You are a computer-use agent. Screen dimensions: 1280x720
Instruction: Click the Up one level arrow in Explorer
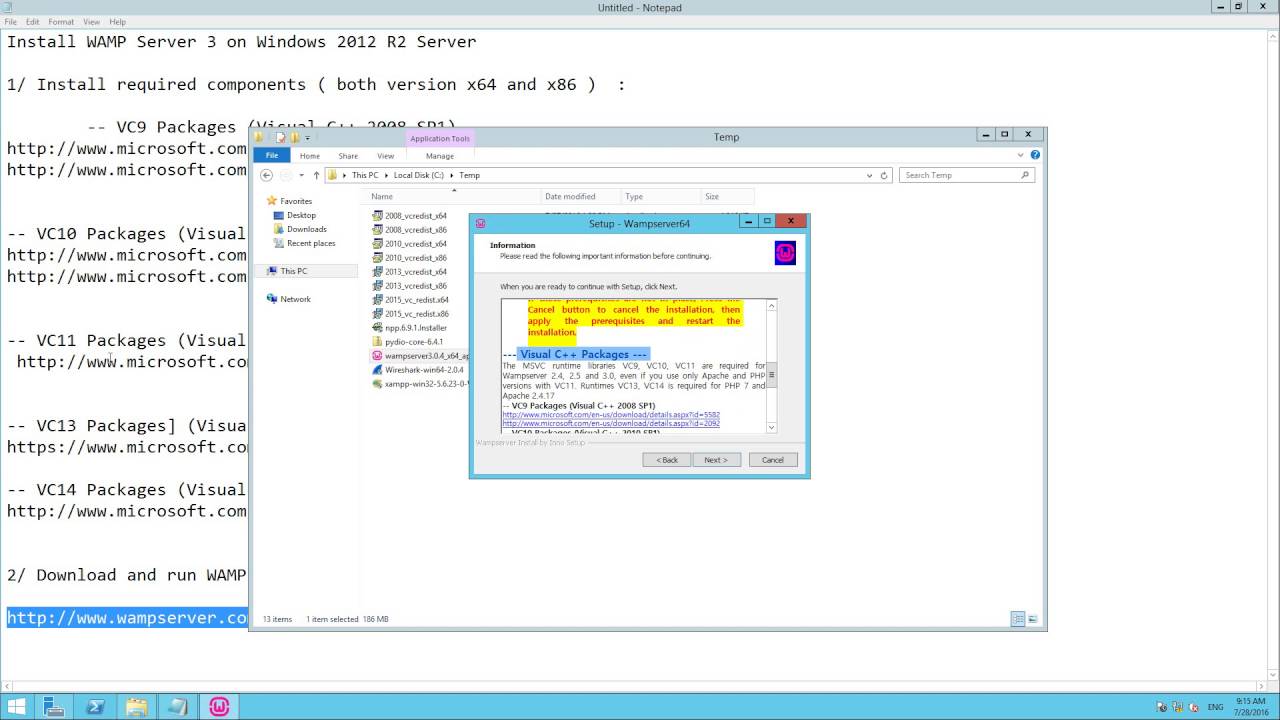[x=316, y=175]
